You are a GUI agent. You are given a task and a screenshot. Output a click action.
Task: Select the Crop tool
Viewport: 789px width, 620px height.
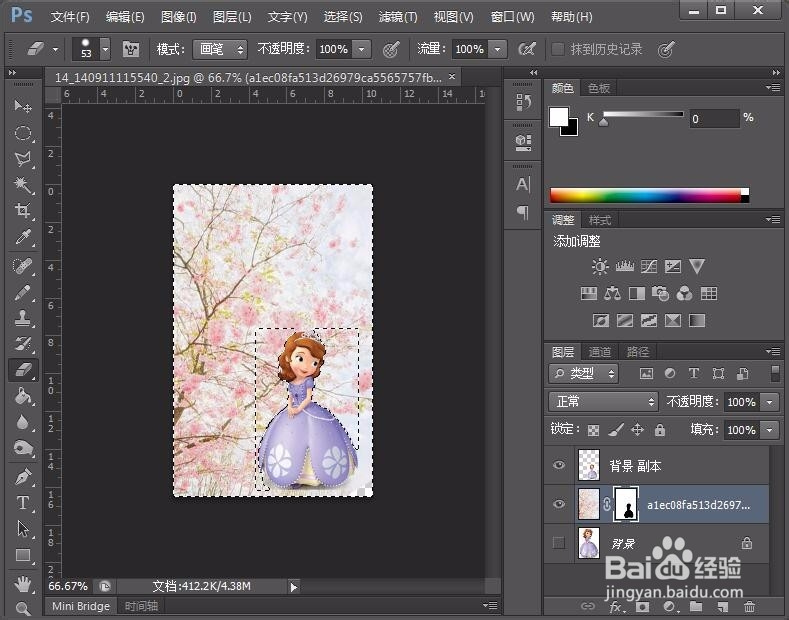(23, 210)
